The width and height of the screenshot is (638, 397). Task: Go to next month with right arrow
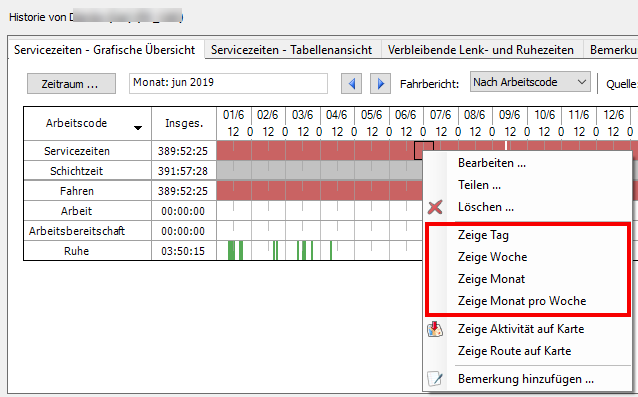click(x=380, y=84)
